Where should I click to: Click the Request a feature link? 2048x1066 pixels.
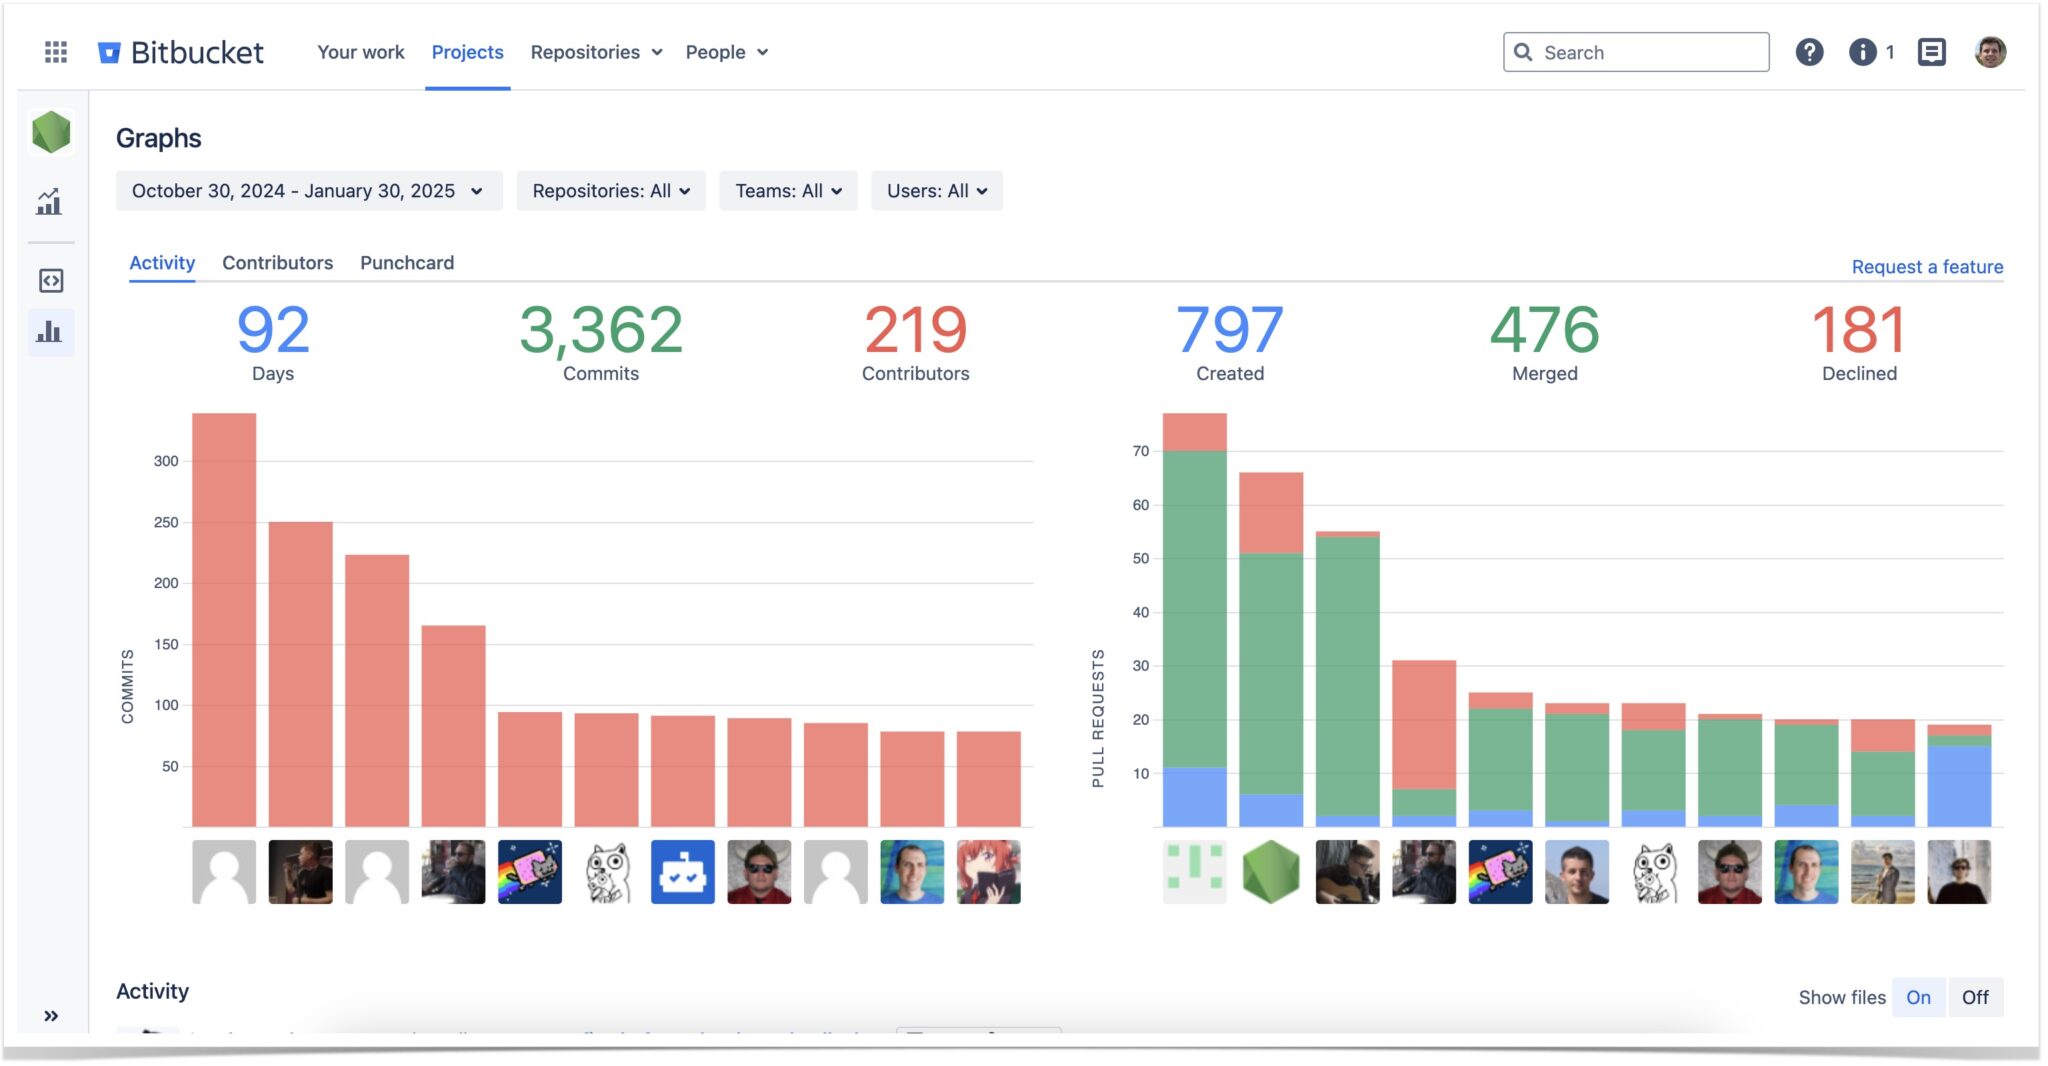pos(1927,266)
